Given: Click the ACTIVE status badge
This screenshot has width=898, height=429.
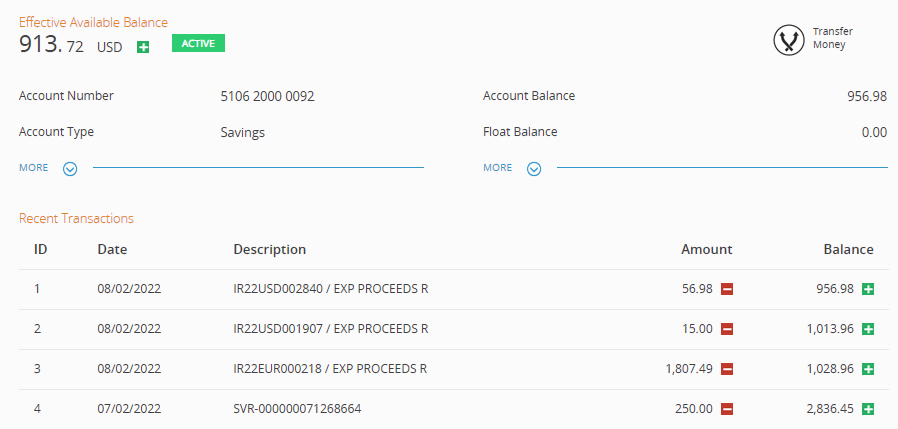Looking at the screenshot, I should pos(198,43).
